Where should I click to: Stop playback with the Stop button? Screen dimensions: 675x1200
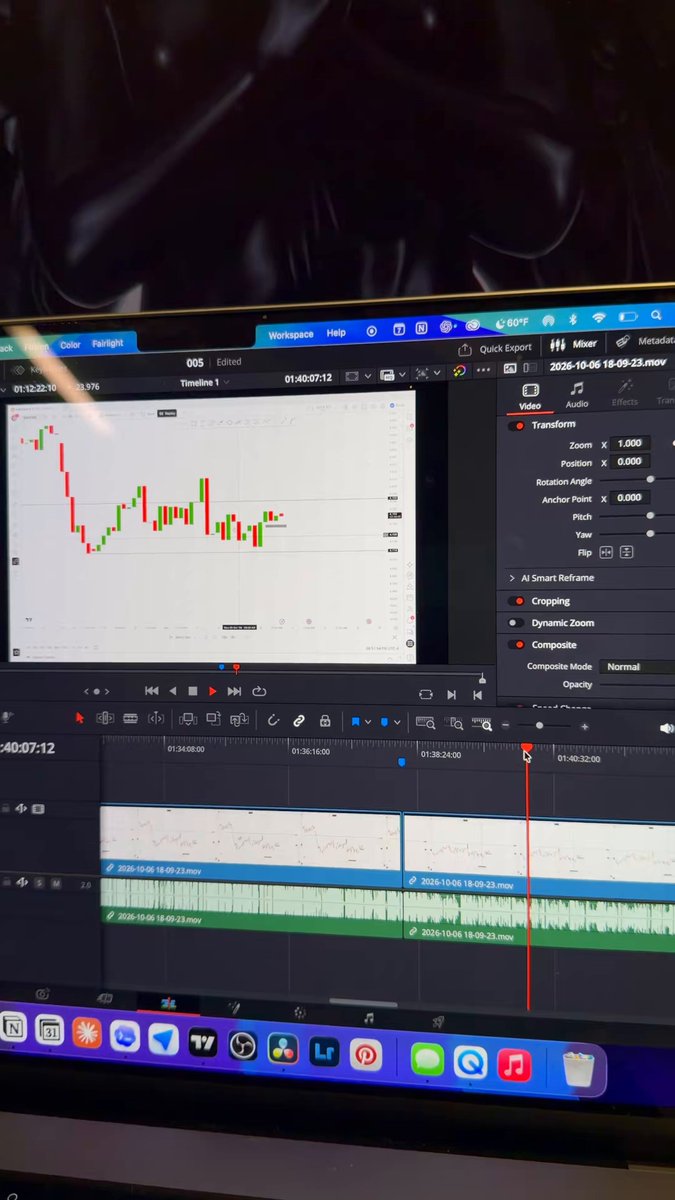[x=192, y=691]
